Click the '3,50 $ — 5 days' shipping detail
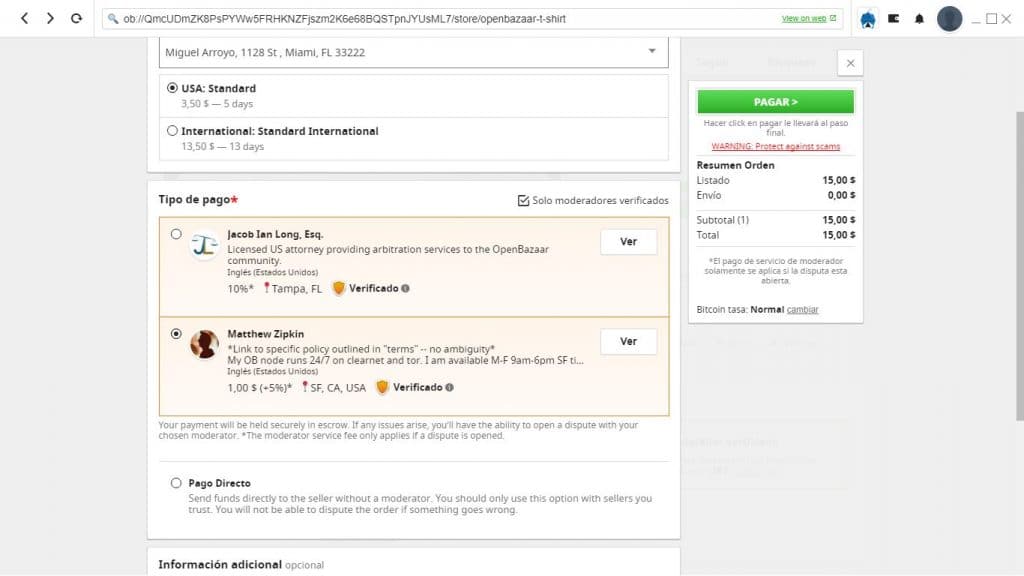 pyautogui.click(x=217, y=104)
